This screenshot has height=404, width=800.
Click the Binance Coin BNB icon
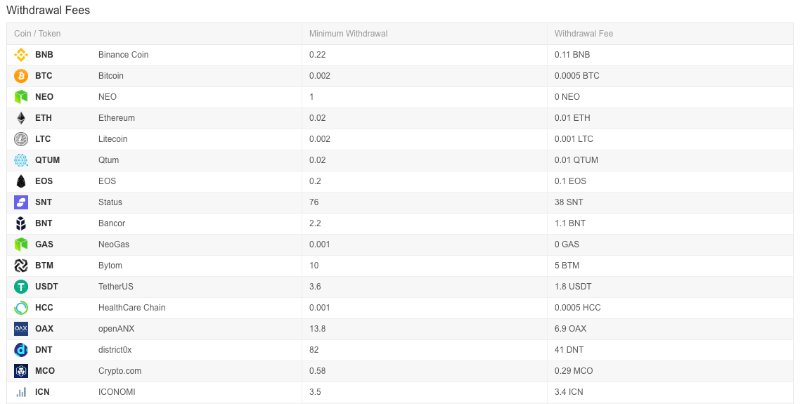coord(21,55)
